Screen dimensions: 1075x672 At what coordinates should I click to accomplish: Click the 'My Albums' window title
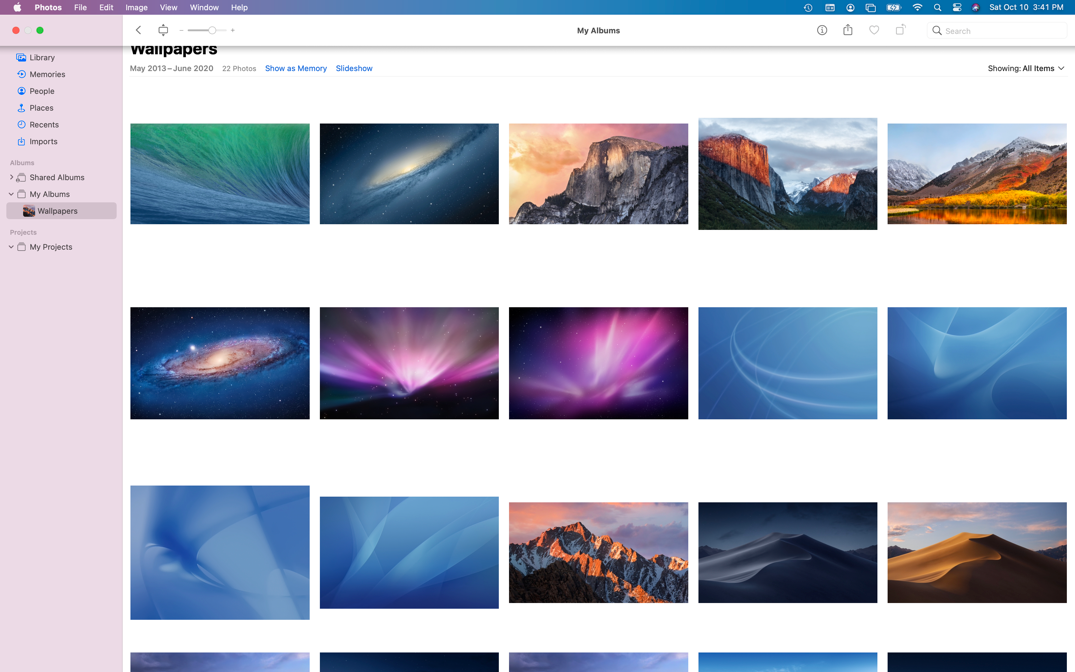pos(599,30)
